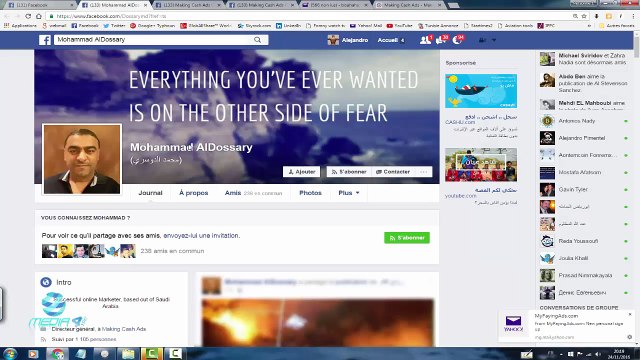Open the privacy shortcuts icon
This screenshot has width=640, height=360.
pyautogui.click(x=482, y=40)
